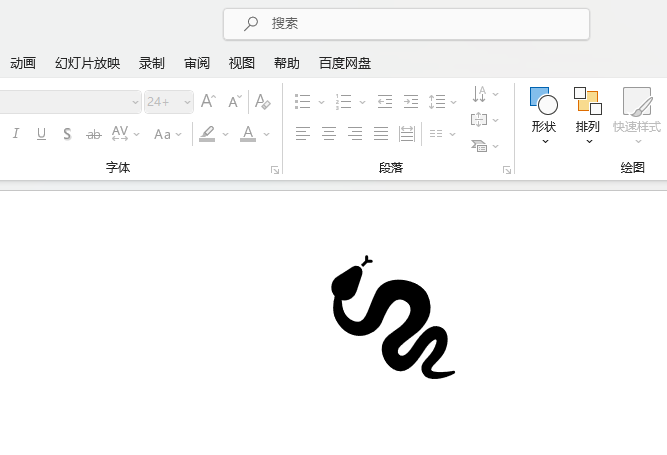Align text right

coord(355,134)
